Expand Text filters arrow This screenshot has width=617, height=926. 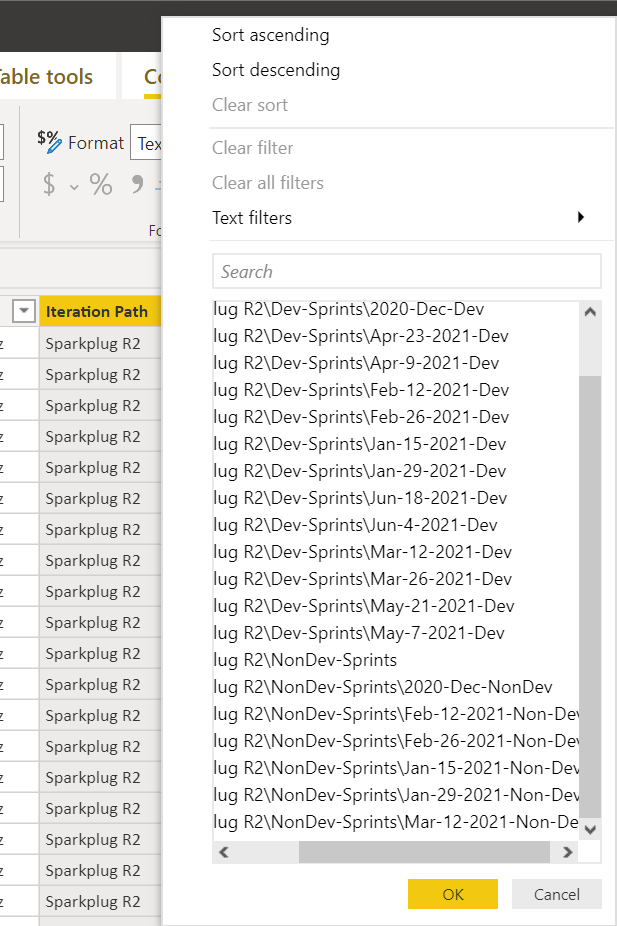point(581,217)
